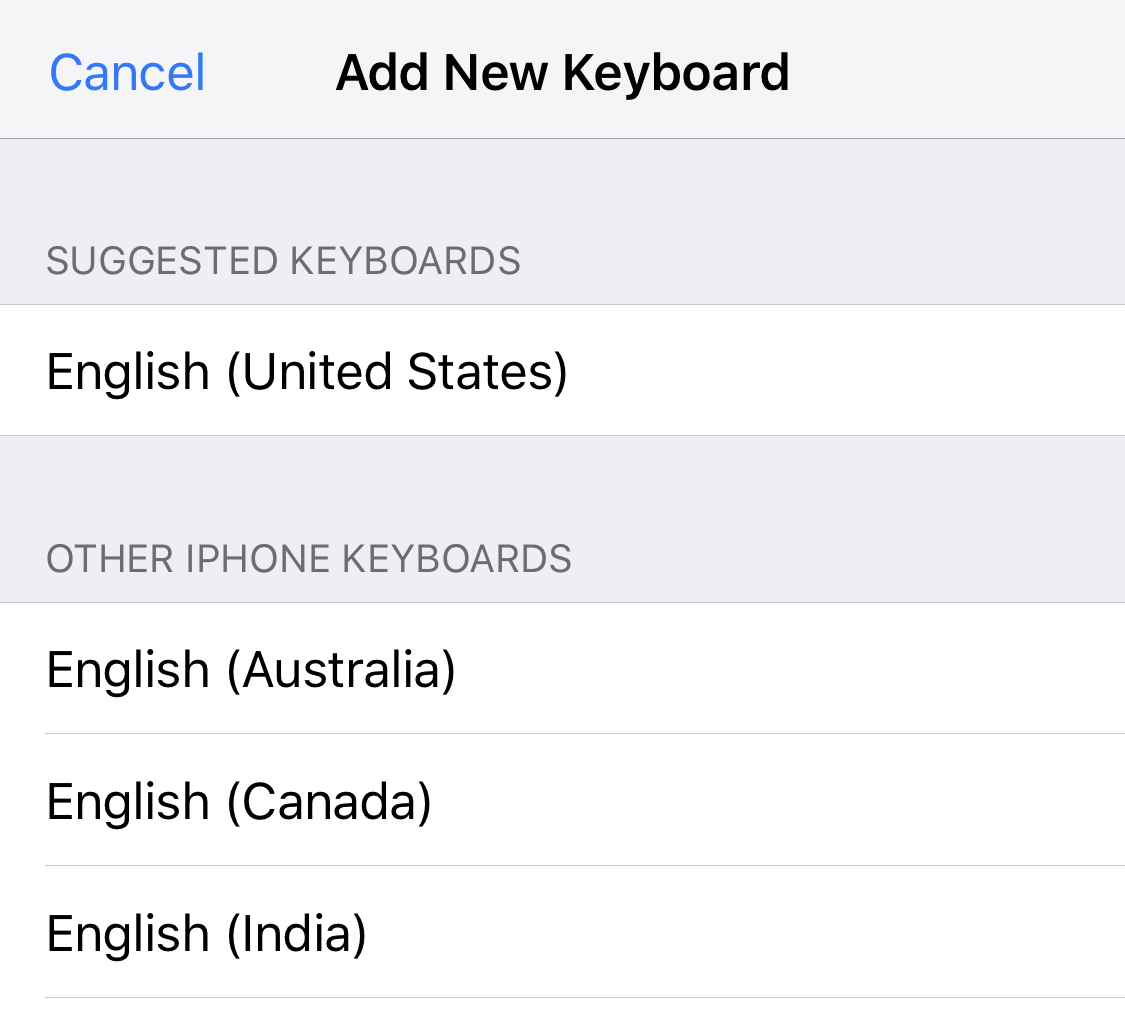
Task: Select the Australian English keyboard option
Action: 251,669
